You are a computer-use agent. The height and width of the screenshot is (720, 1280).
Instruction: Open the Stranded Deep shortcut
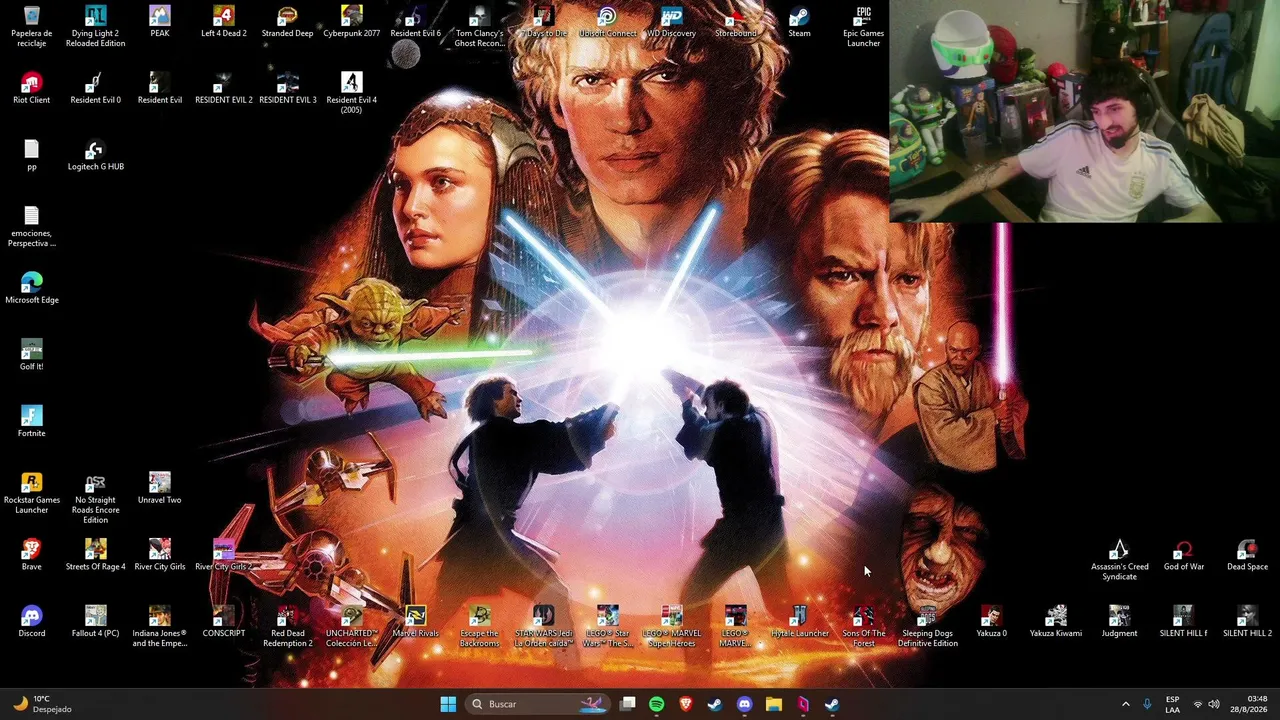click(x=288, y=21)
